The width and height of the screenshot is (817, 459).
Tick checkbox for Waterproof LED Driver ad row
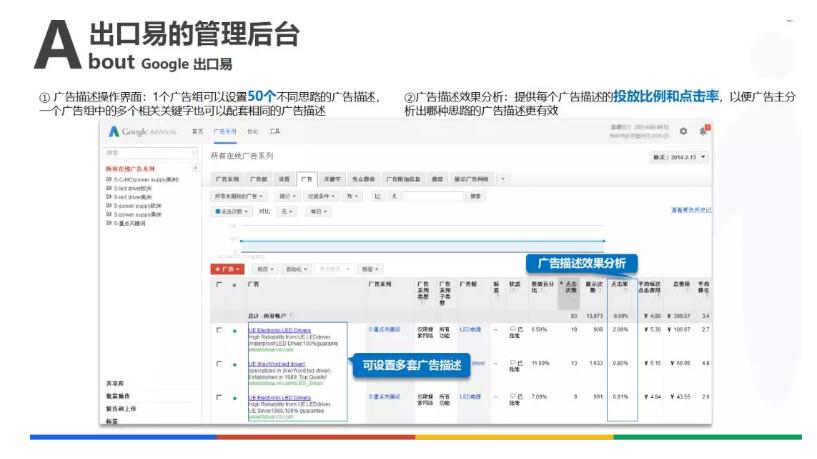click(x=219, y=330)
